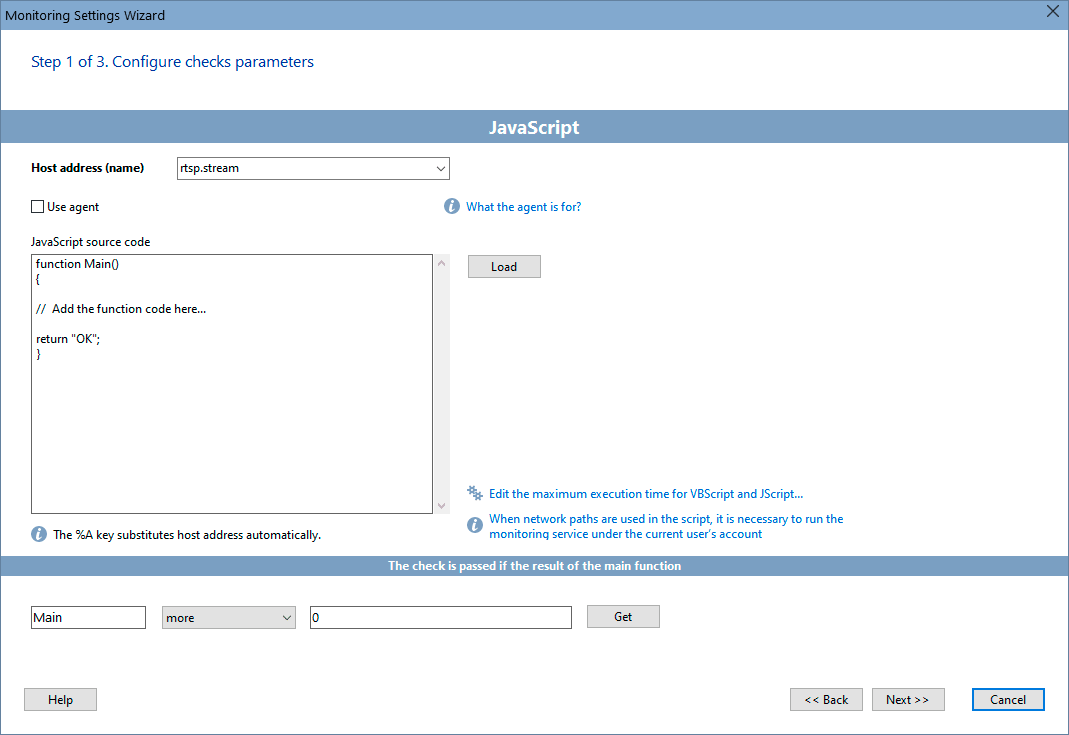Enable the Use agent checkbox
The width and height of the screenshot is (1069, 735).
point(38,207)
